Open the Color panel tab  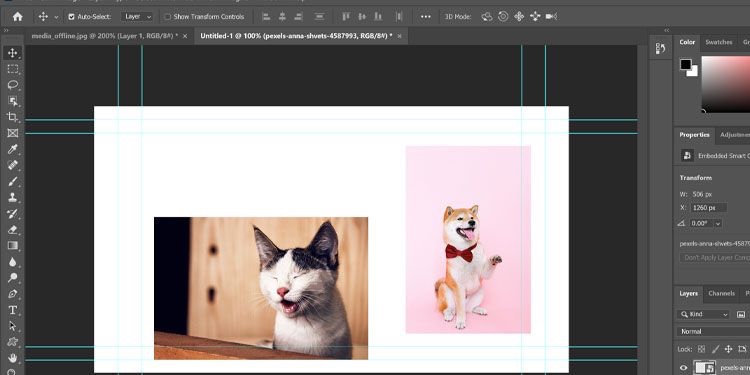point(687,42)
